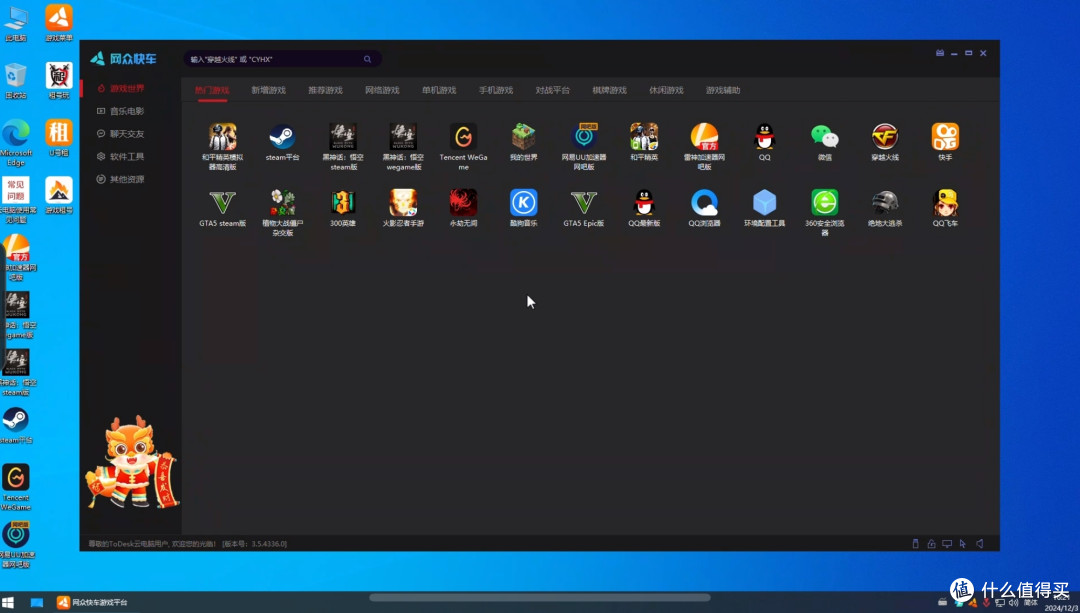This screenshot has height=613, width=1080.
Task: Launch the 和平精英 game icon
Action: 644,137
